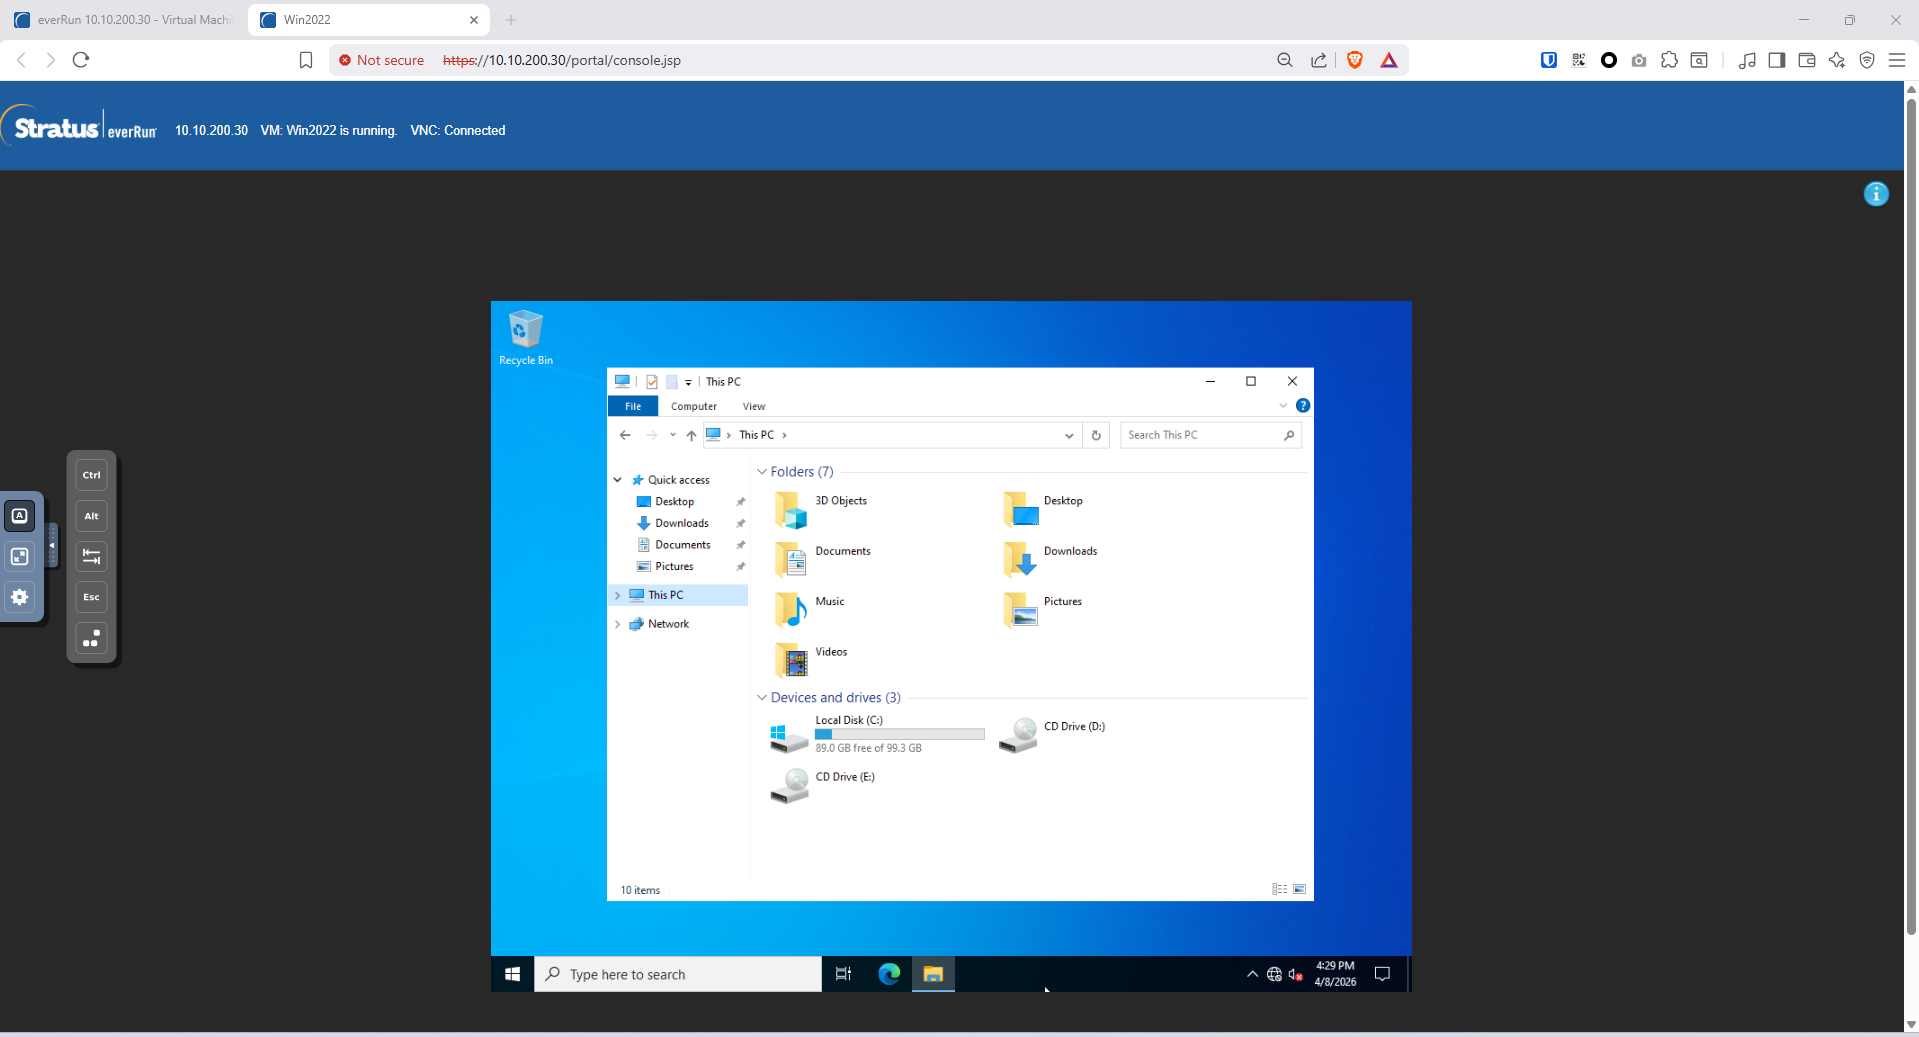Open Microsoft Edge from the VM taskbar

[888, 974]
